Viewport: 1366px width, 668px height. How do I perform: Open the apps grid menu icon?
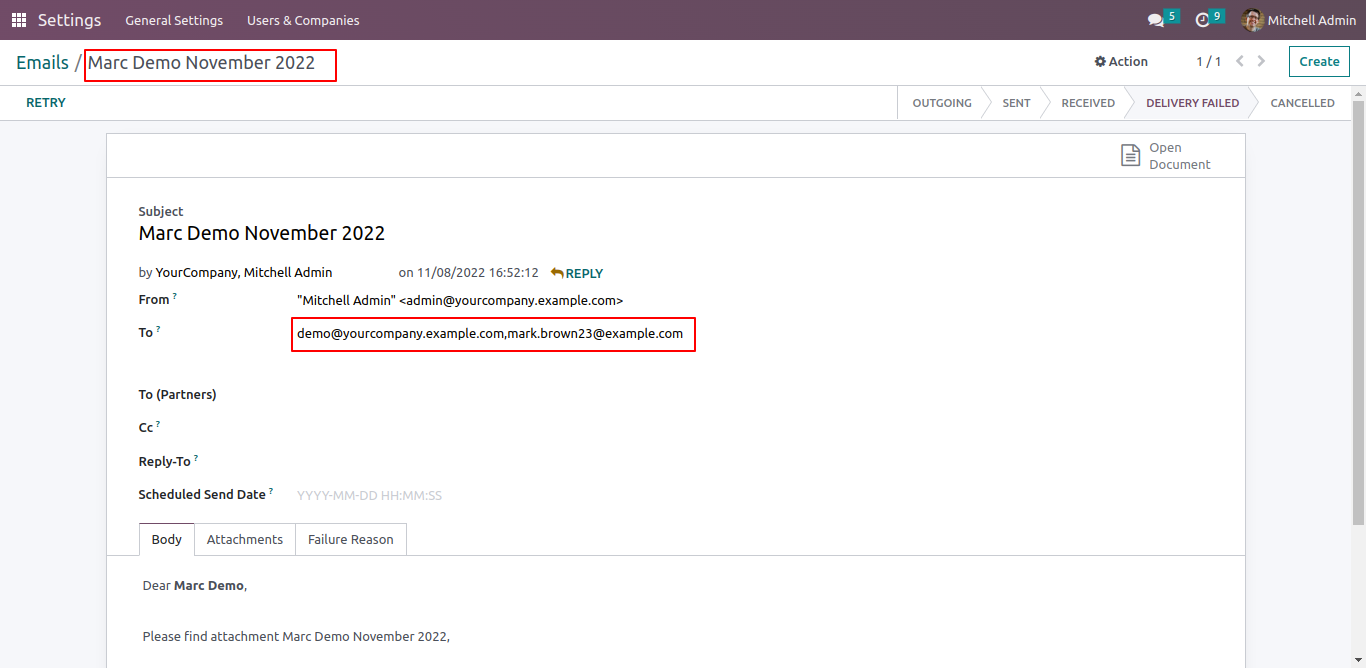click(19, 20)
